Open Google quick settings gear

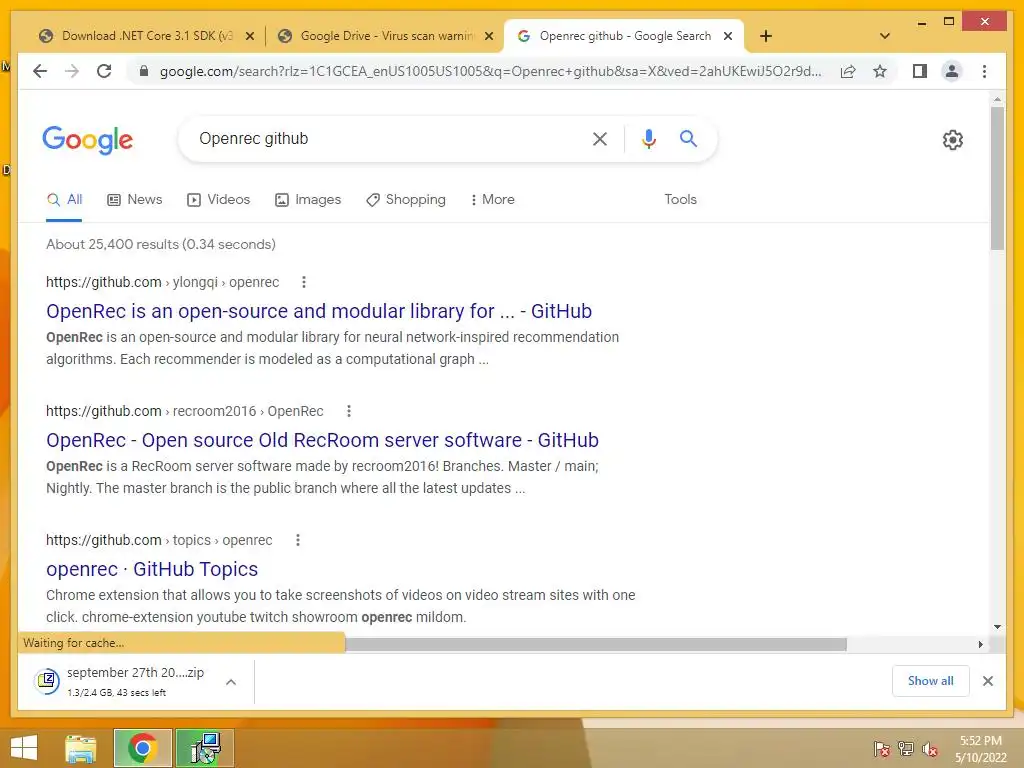pos(952,140)
